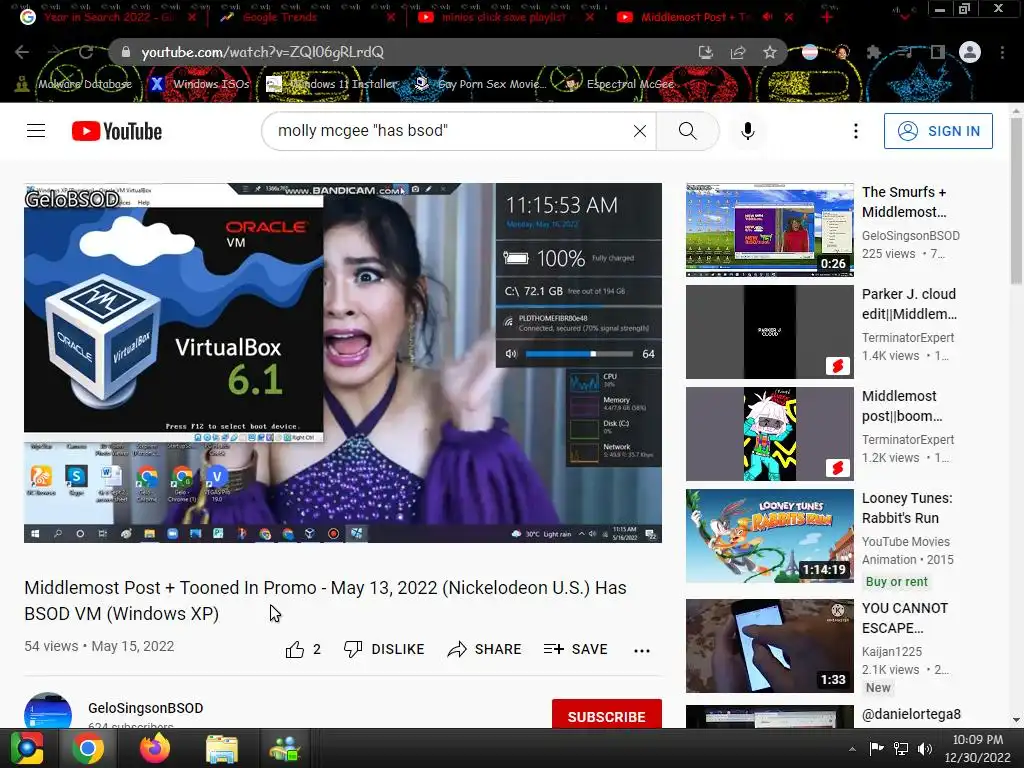Open Windows Live Messenger taskbar icon

point(285,748)
